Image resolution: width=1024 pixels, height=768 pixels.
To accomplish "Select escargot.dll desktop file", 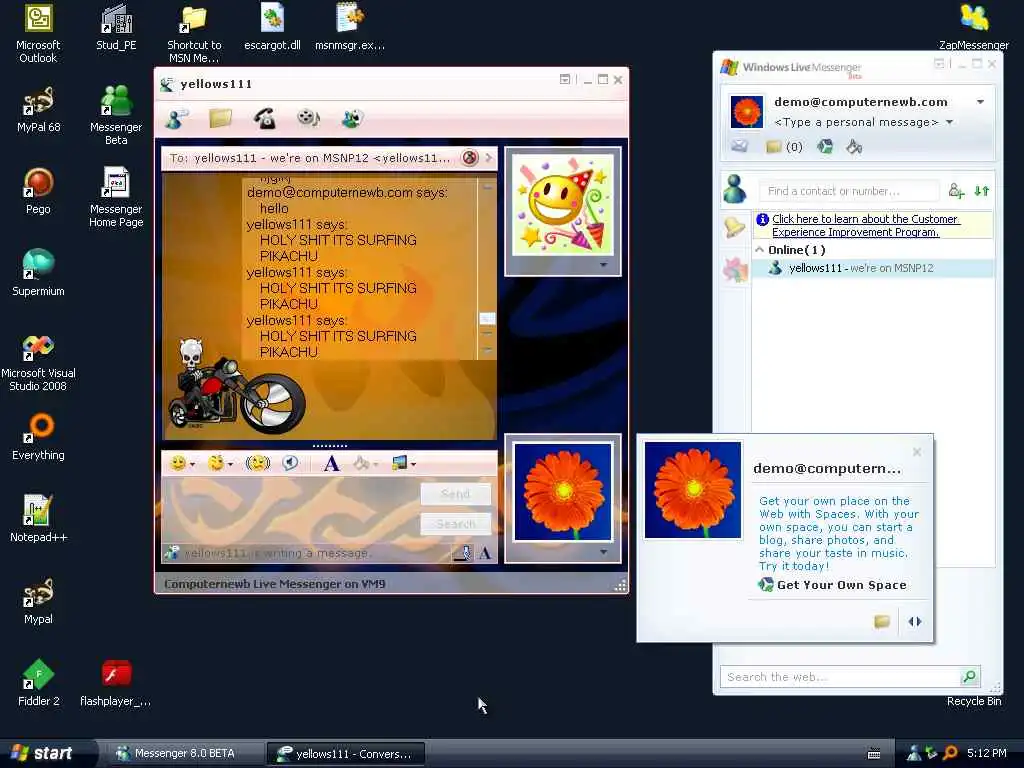I will tap(272, 27).
